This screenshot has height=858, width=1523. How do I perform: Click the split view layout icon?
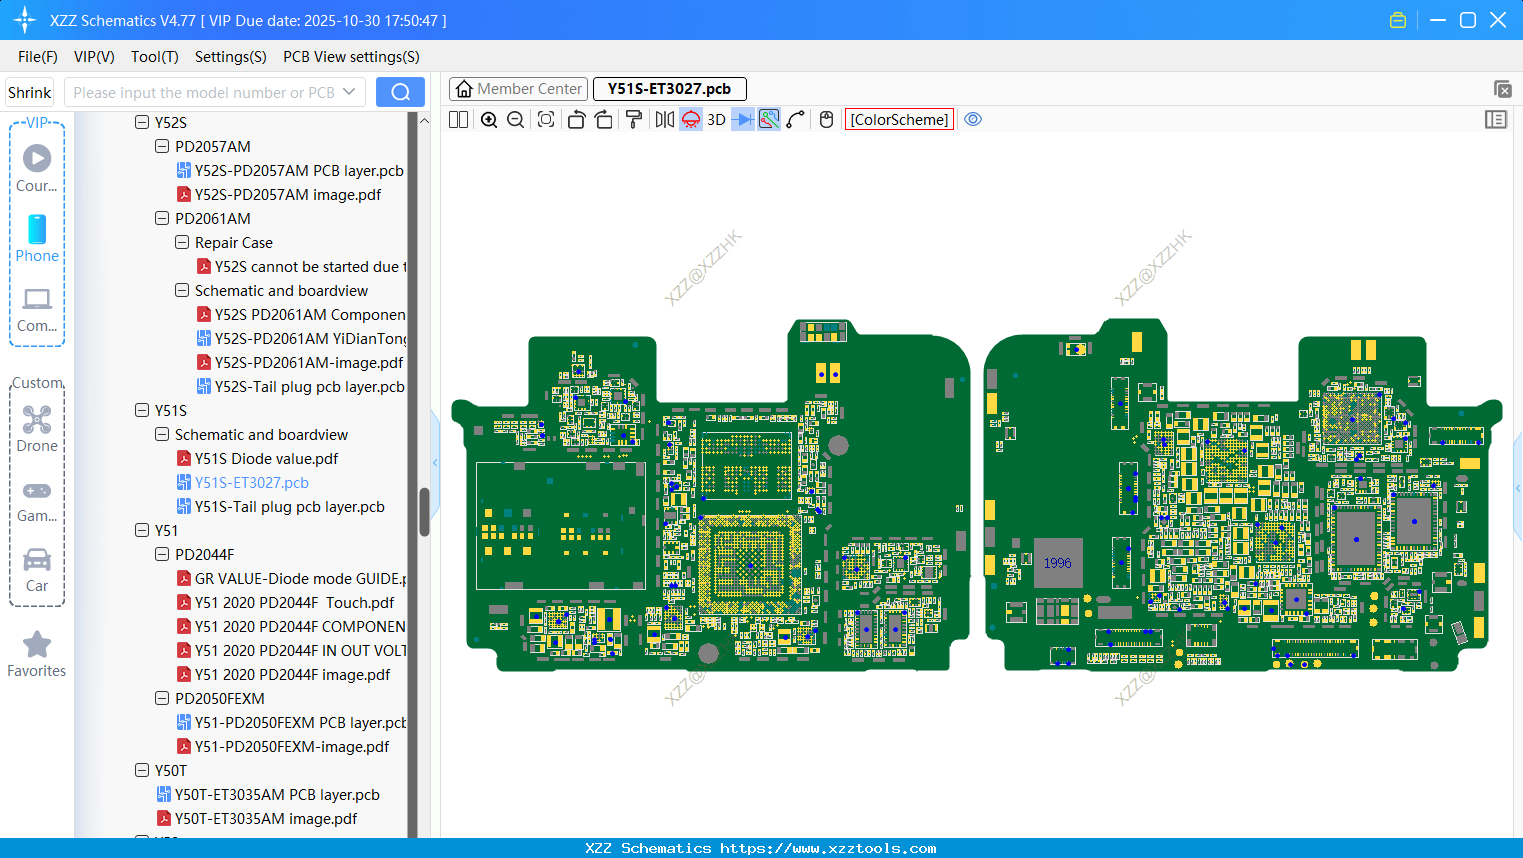[x=458, y=120]
